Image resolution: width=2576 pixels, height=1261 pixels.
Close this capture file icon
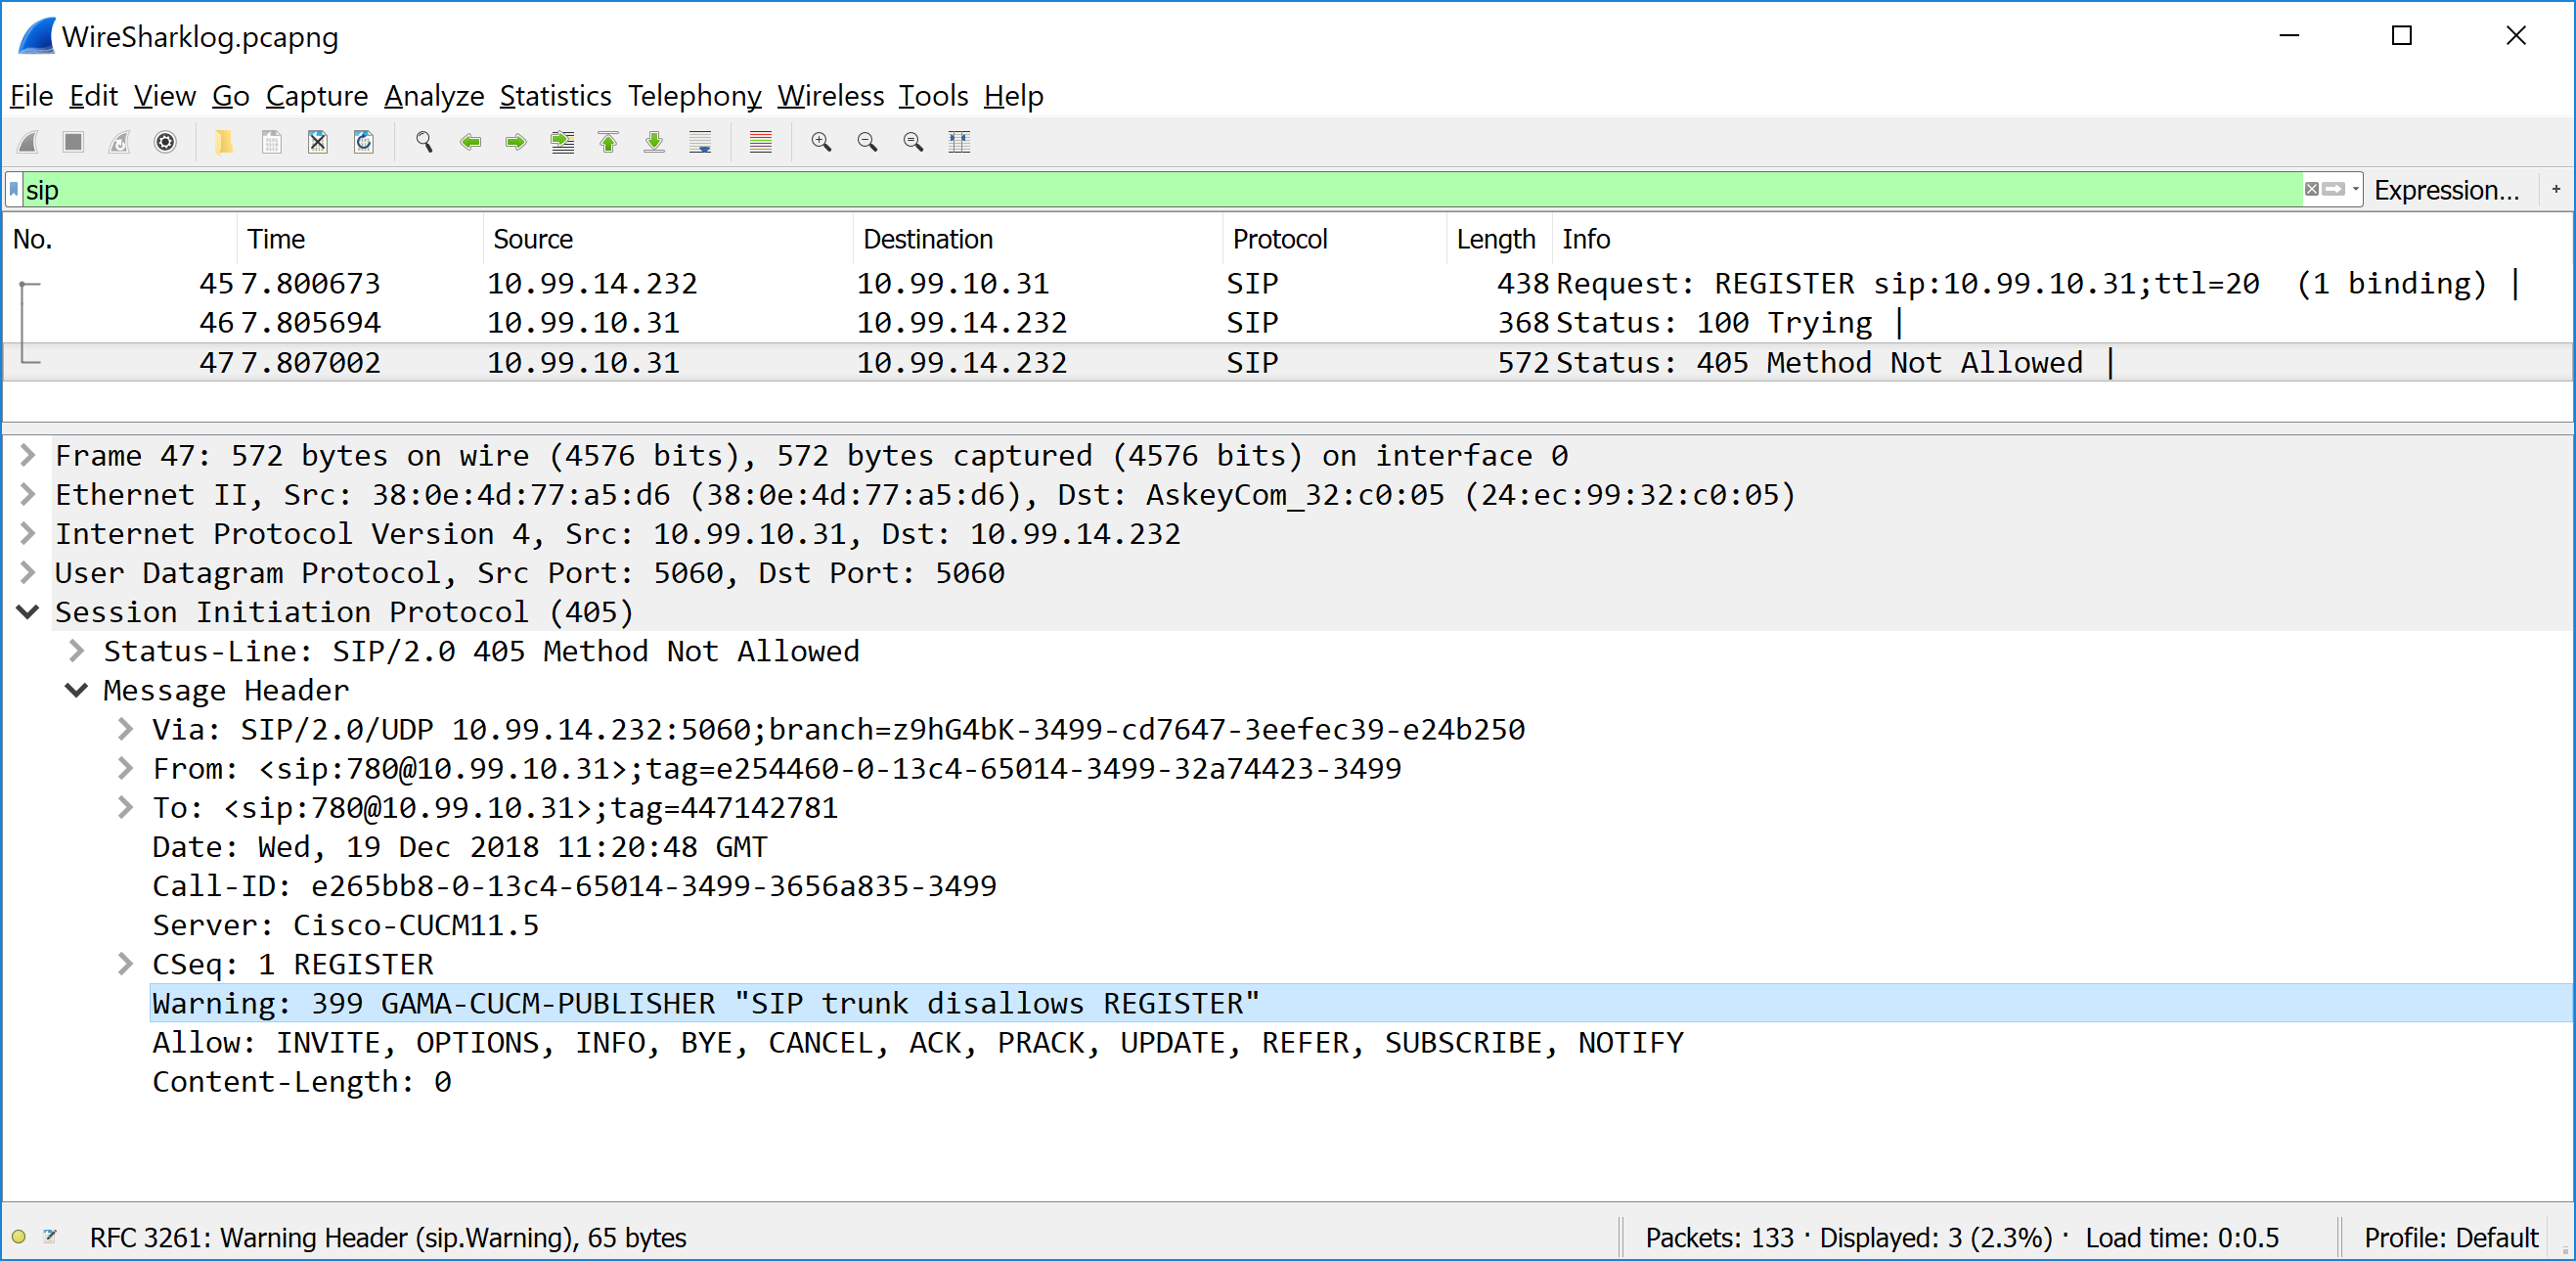click(x=317, y=142)
